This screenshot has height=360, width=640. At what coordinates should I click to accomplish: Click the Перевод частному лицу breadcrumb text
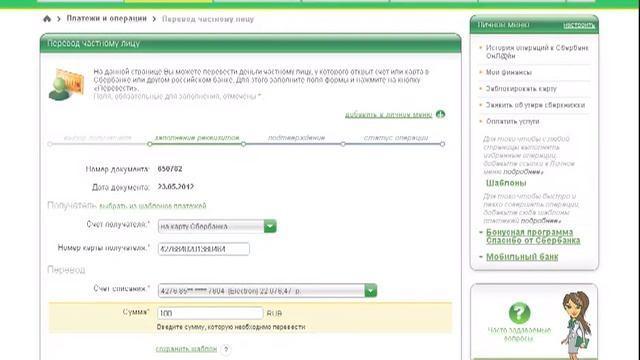coord(208,19)
